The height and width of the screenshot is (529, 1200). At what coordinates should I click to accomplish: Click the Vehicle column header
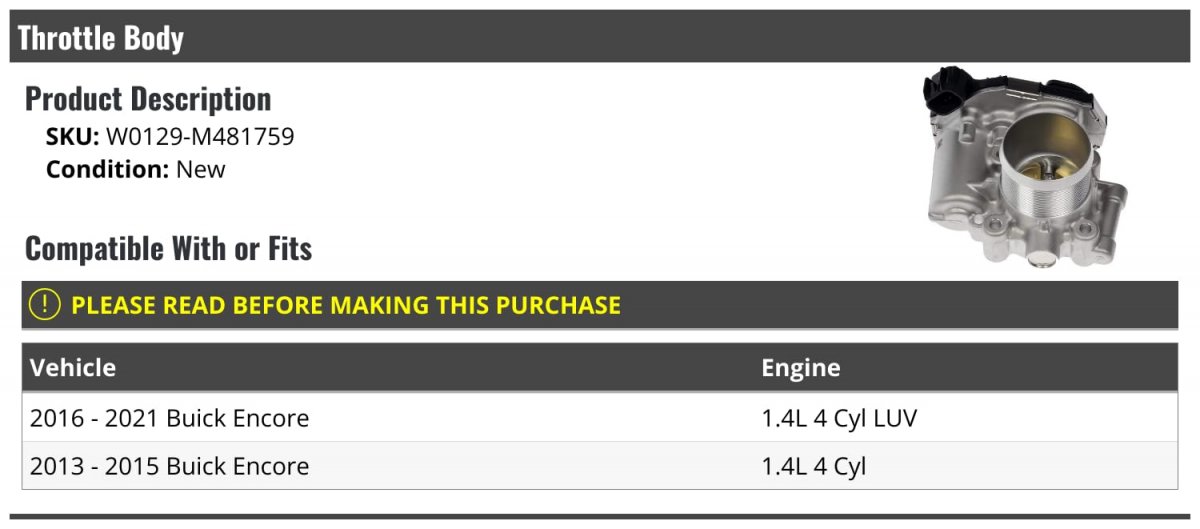click(x=73, y=368)
